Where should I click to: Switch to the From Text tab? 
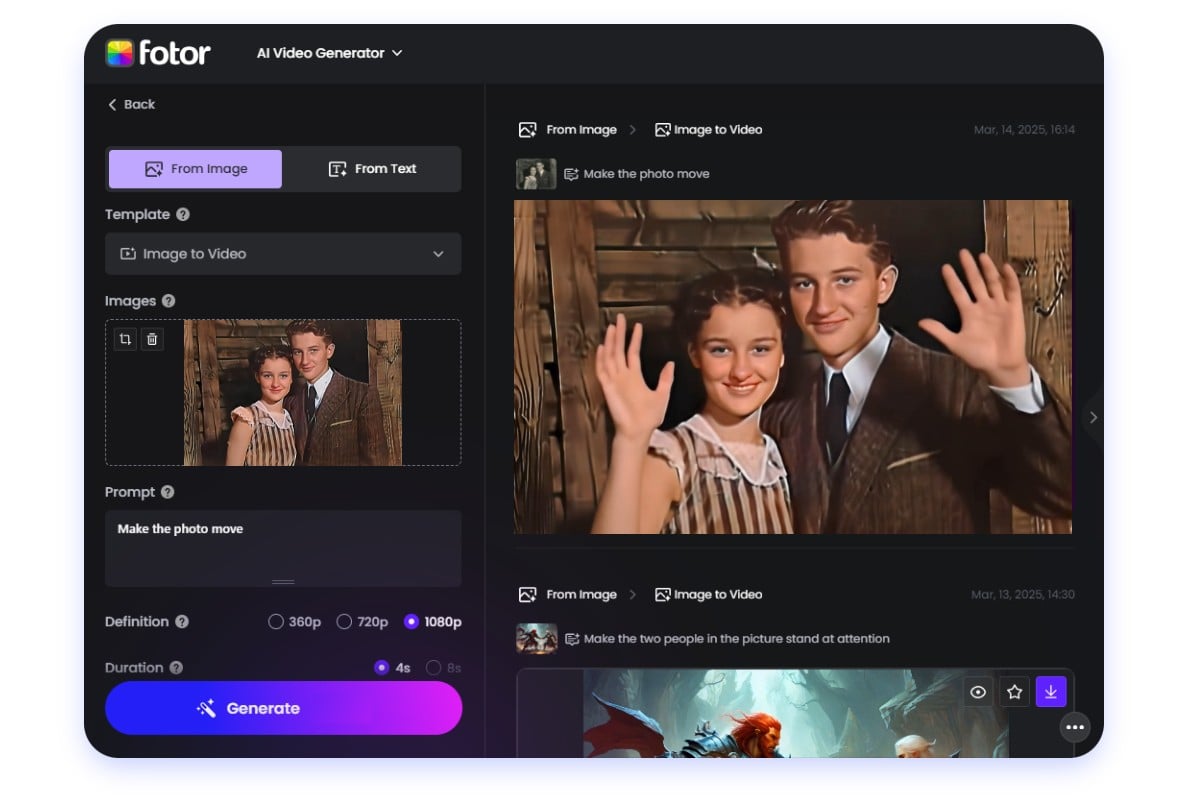(x=372, y=169)
